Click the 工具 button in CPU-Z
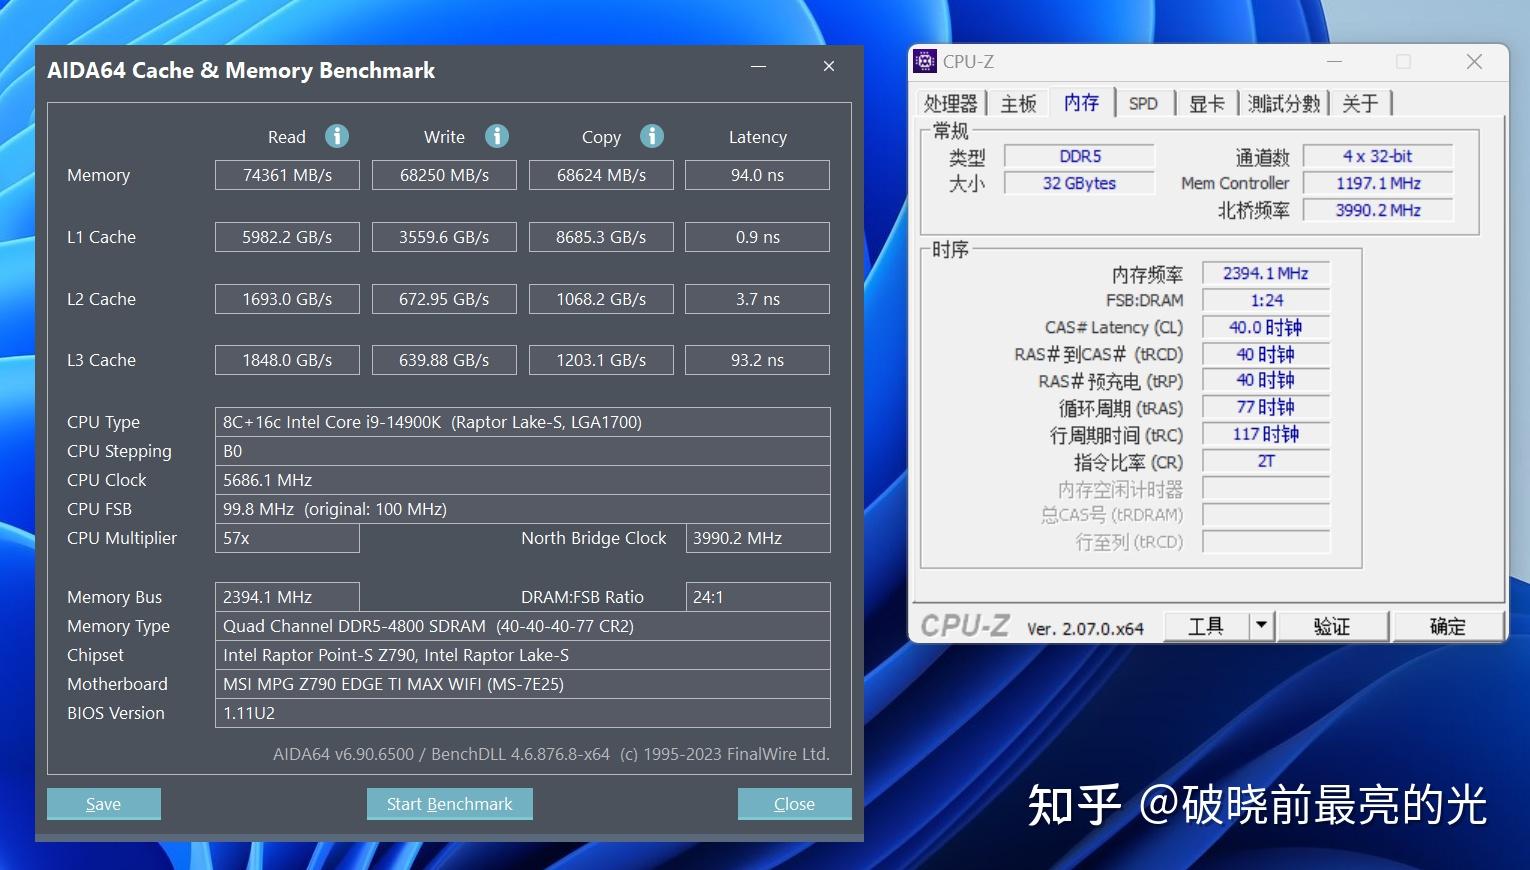Screen dimensions: 1530x870 click(1206, 626)
